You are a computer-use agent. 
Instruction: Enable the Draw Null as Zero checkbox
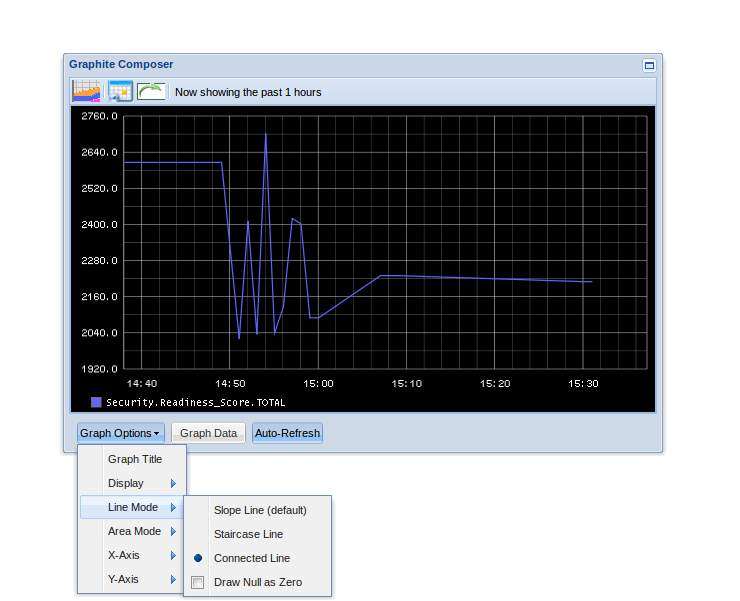pyautogui.click(x=198, y=582)
